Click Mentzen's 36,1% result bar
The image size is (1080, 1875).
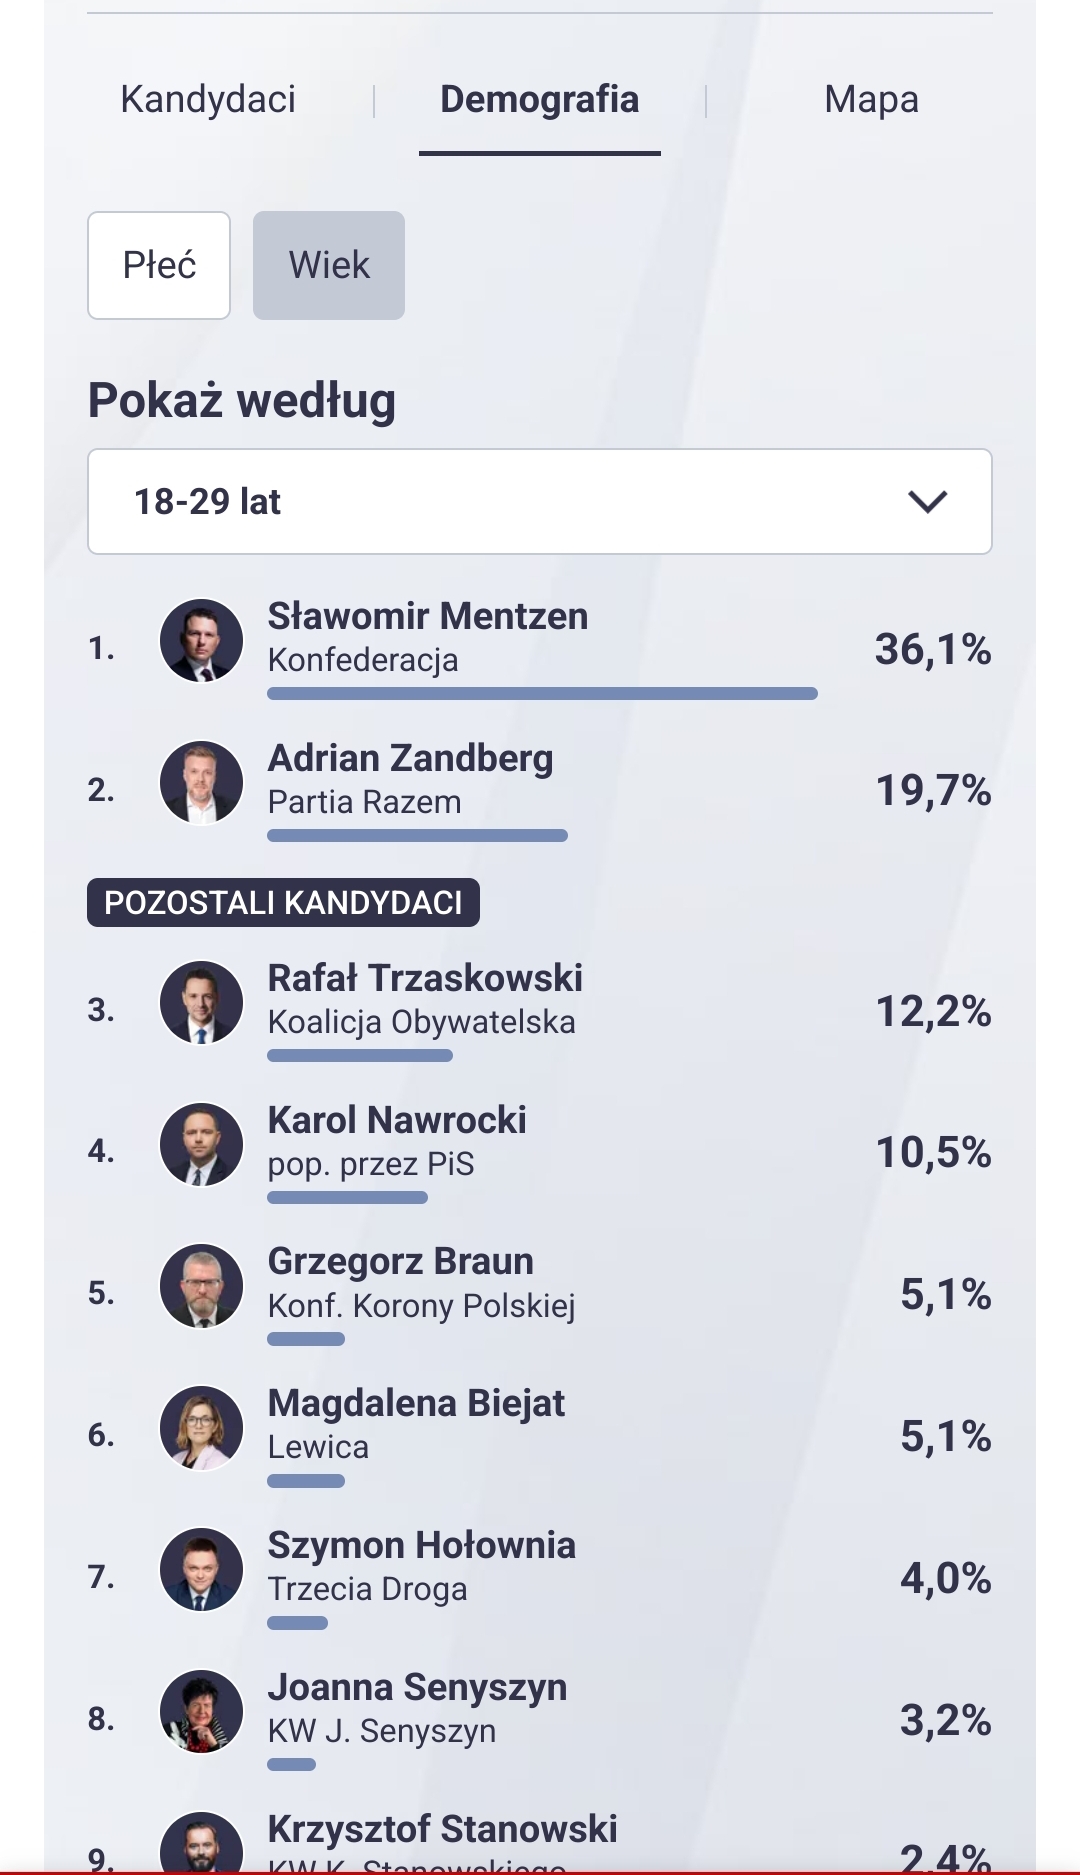pos(542,694)
